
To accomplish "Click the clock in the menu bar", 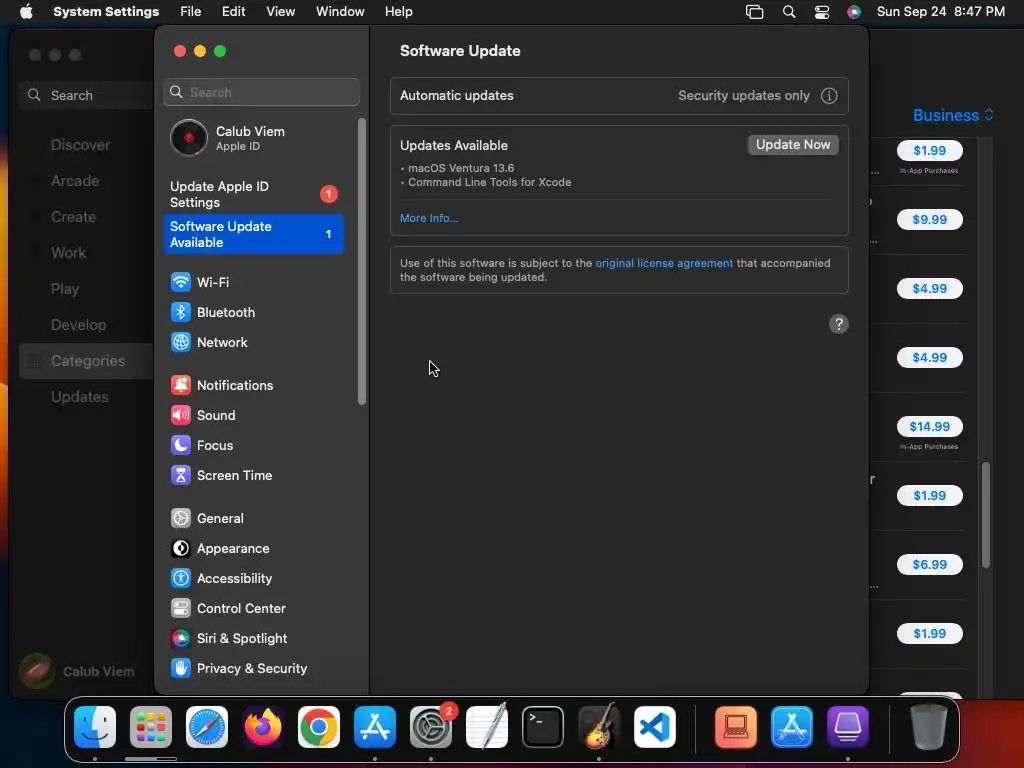I will click(940, 12).
